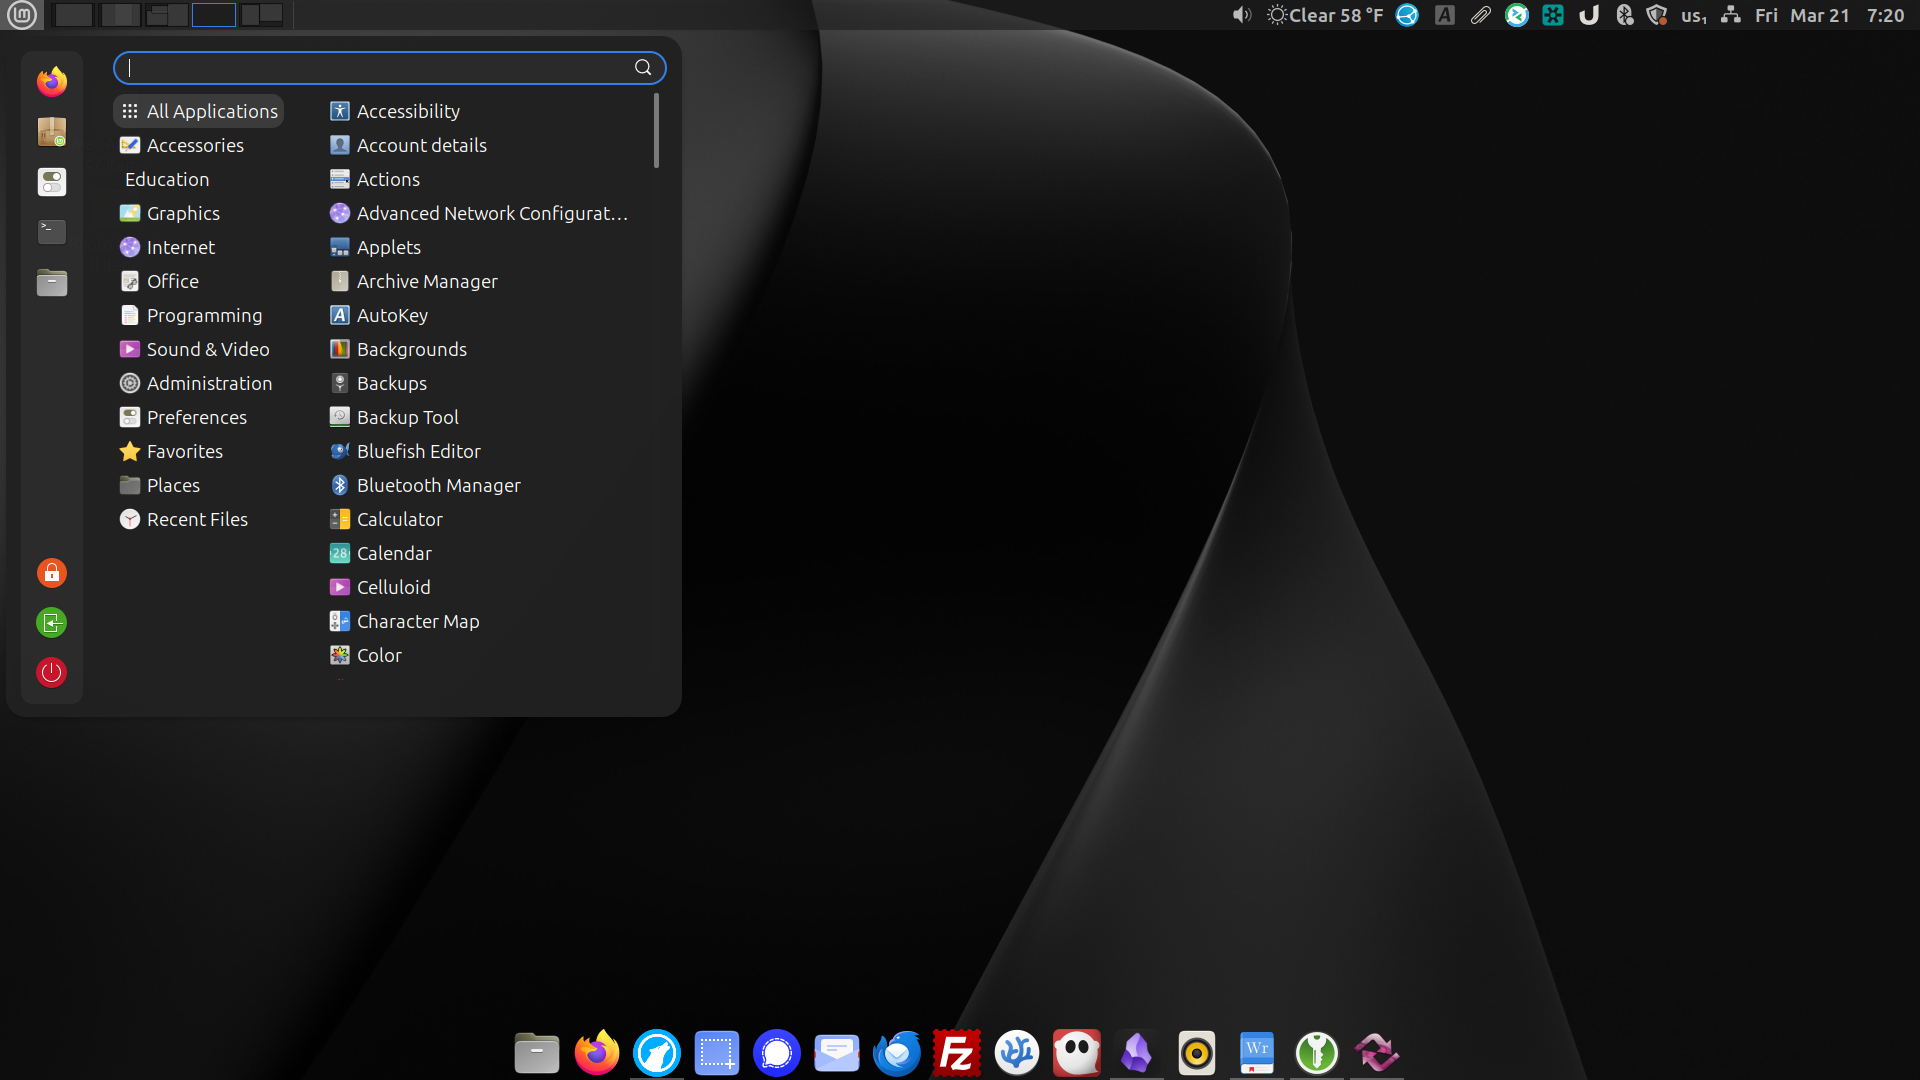This screenshot has width=1920, height=1080.
Task: Open the keyboard layout us indicator
Action: pyautogui.click(x=1693, y=15)
